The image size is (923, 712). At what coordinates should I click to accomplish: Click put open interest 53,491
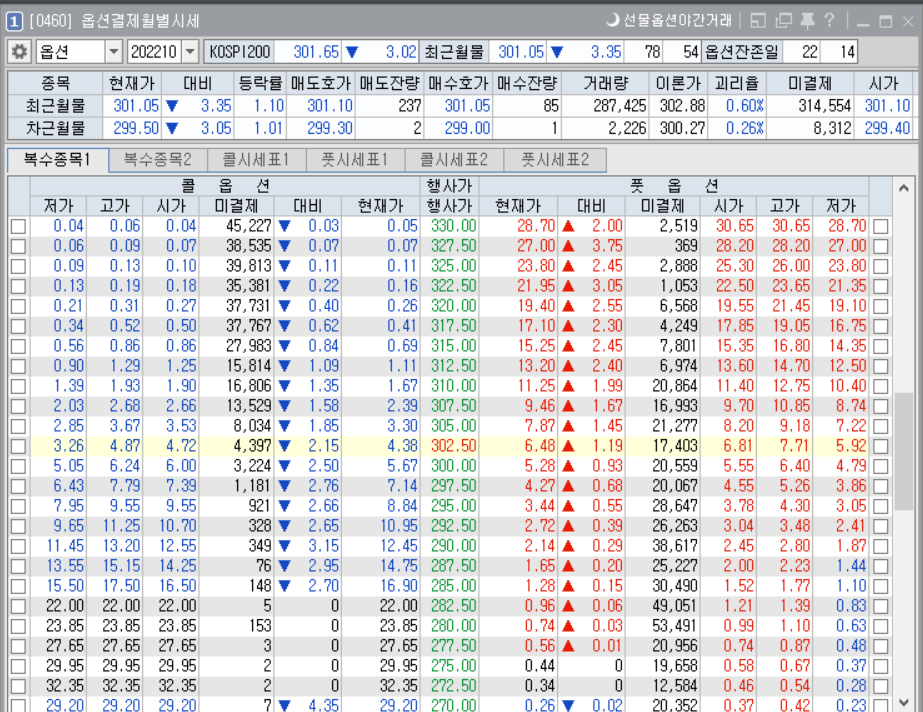pyautogui.click(x=675, y=626)
